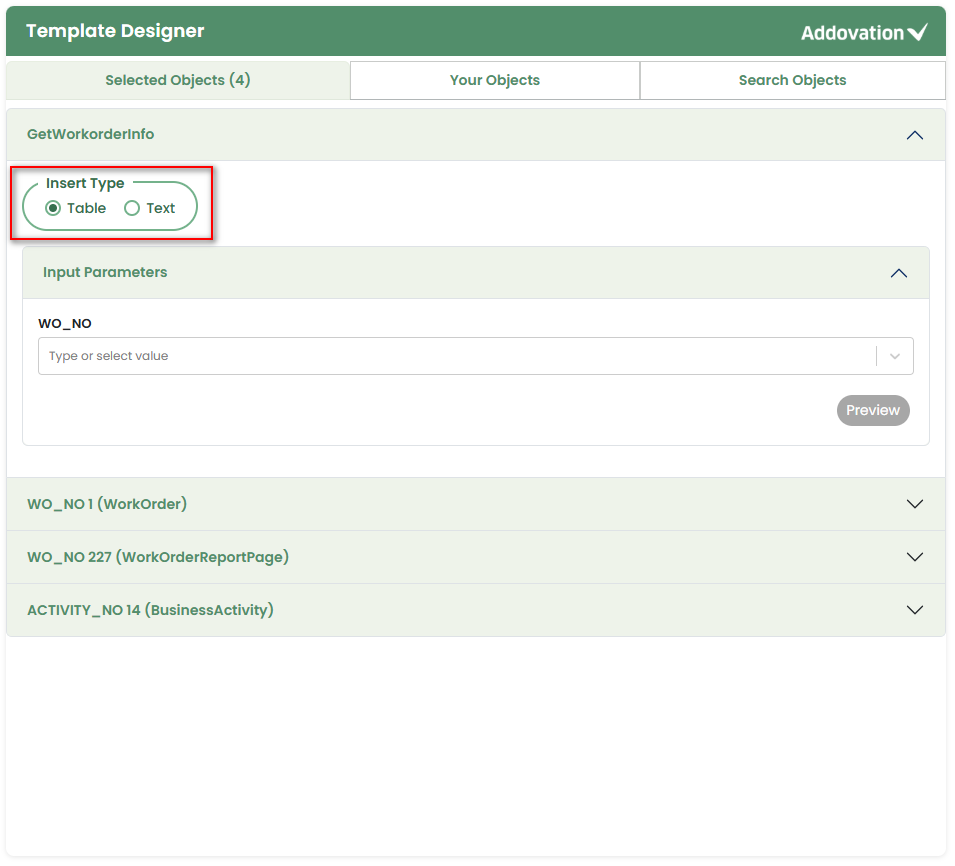
Task: Select the Table insert type
Action: pyautogui.click(x=54, y=208)
